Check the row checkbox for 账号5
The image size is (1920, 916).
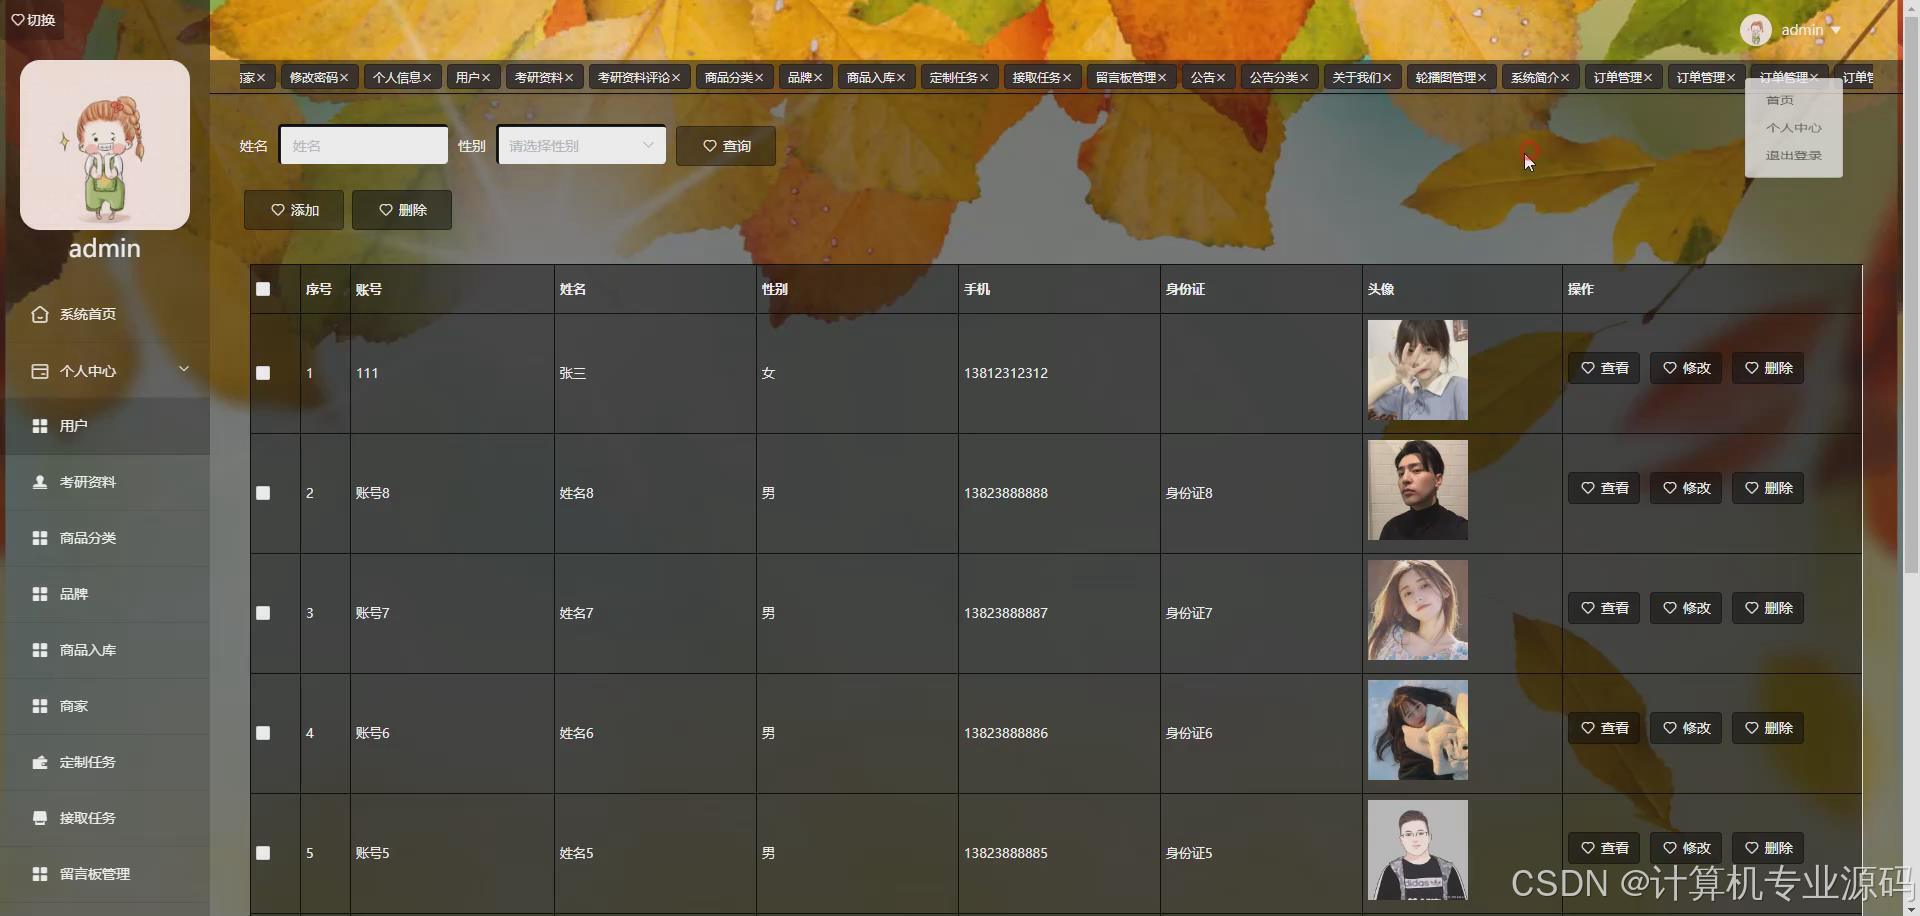pyautogui.click(x=263, y=853)
